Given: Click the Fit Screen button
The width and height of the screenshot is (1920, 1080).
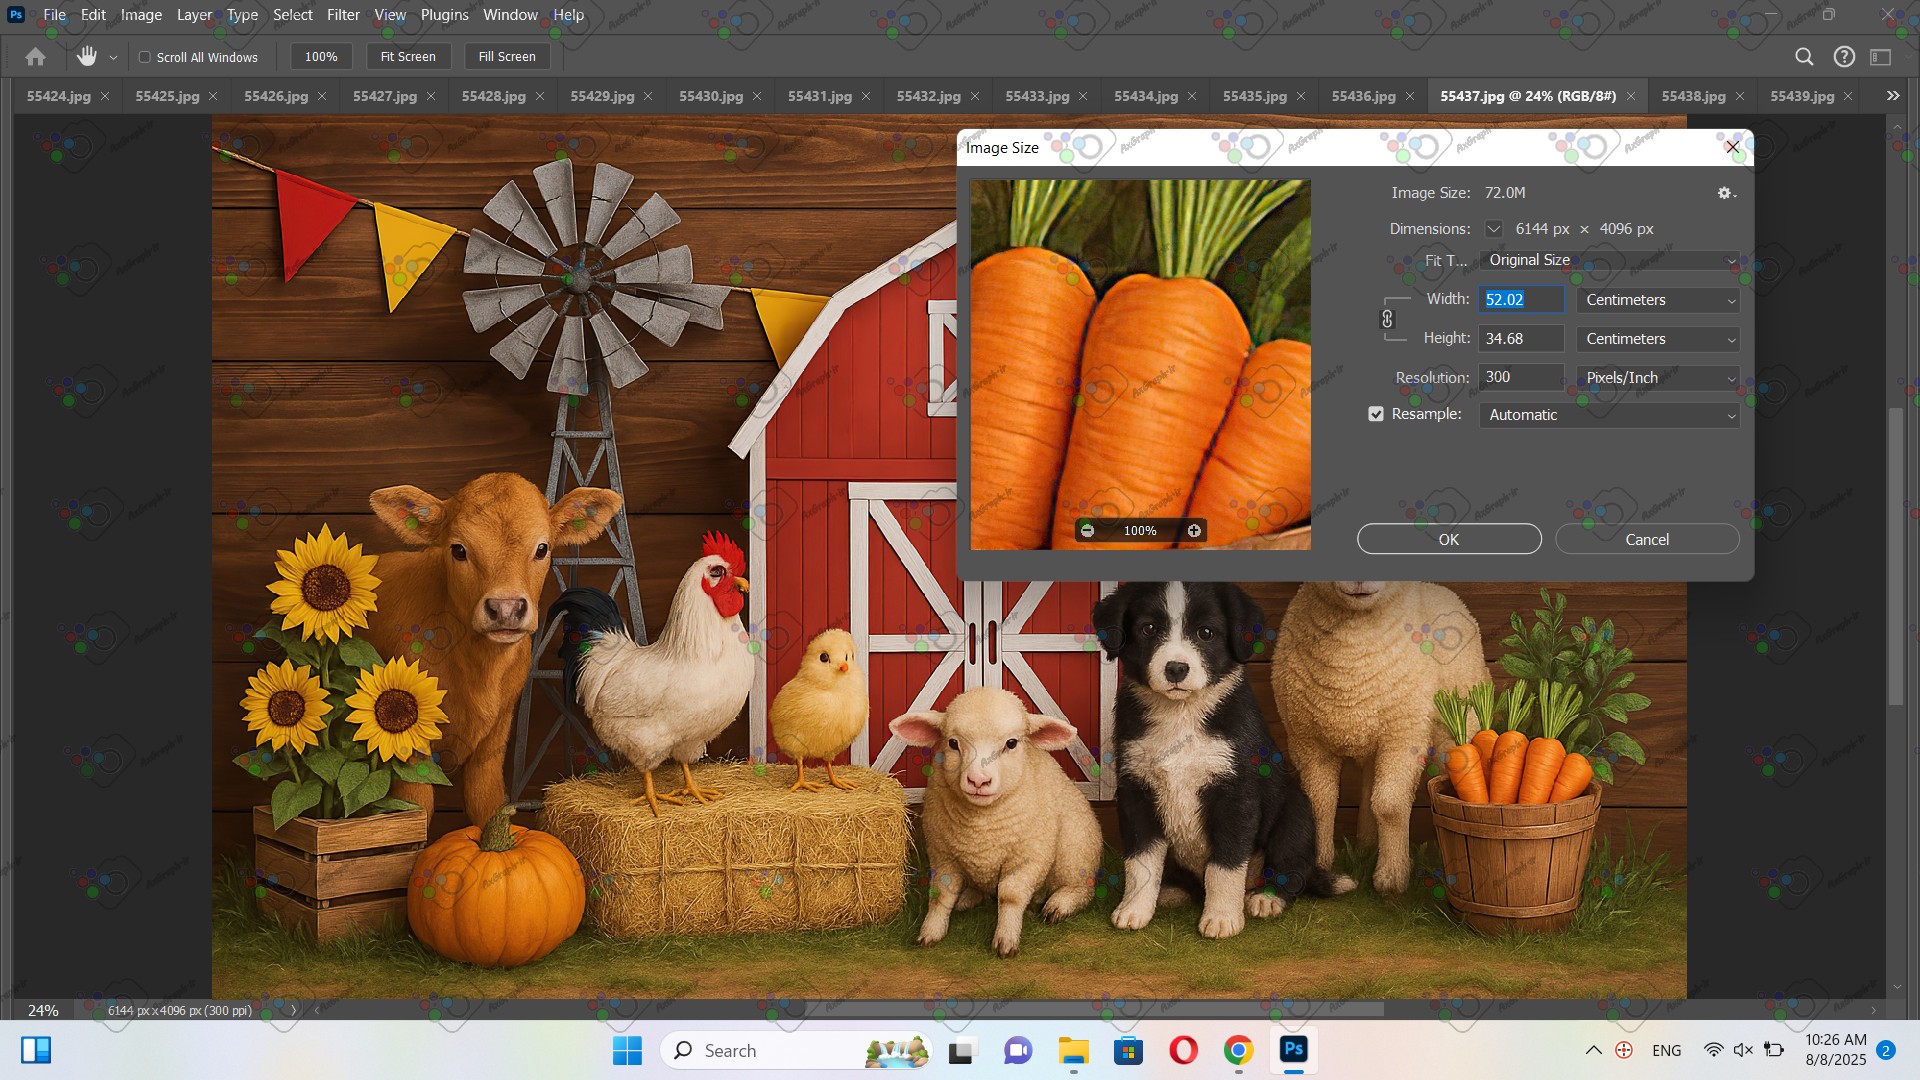Looking at the screenshot, I should point(408,57).
